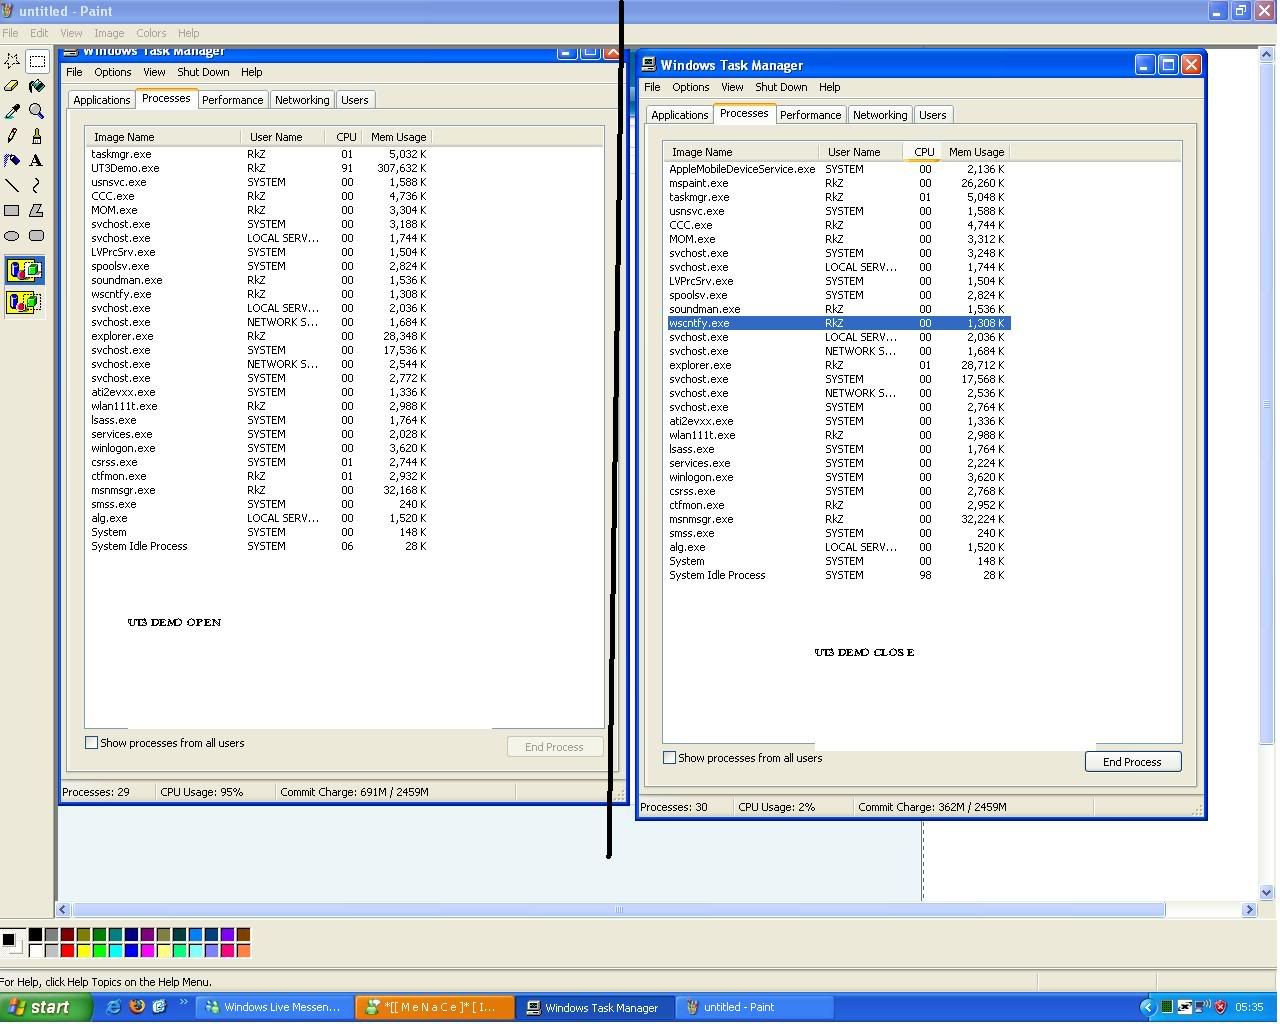The height and width of the screenshot is (1024, 1280).
Task: Click the 05:35 taskbar clock
Action: [x=1249, y=1007]
